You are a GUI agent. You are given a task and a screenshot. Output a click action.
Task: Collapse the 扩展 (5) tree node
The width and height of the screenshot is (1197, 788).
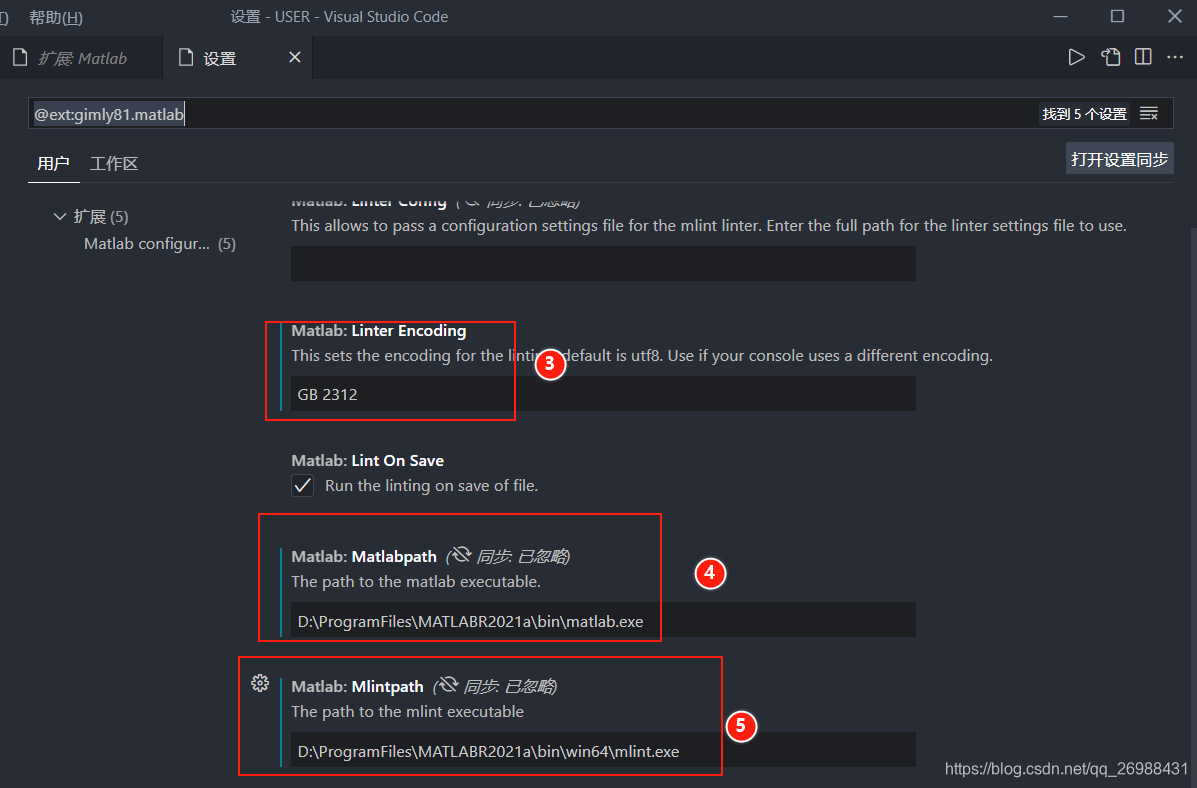point(60,217)
